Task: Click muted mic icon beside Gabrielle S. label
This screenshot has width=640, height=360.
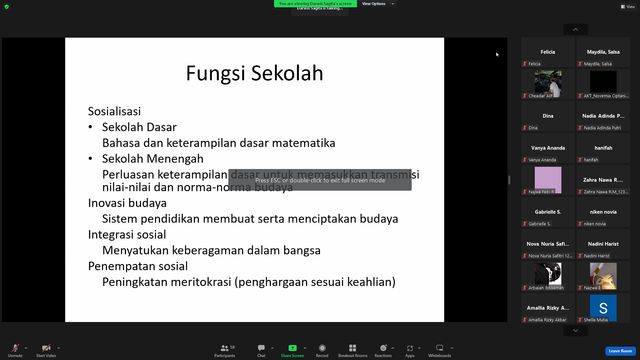Action: click(525, 224)
